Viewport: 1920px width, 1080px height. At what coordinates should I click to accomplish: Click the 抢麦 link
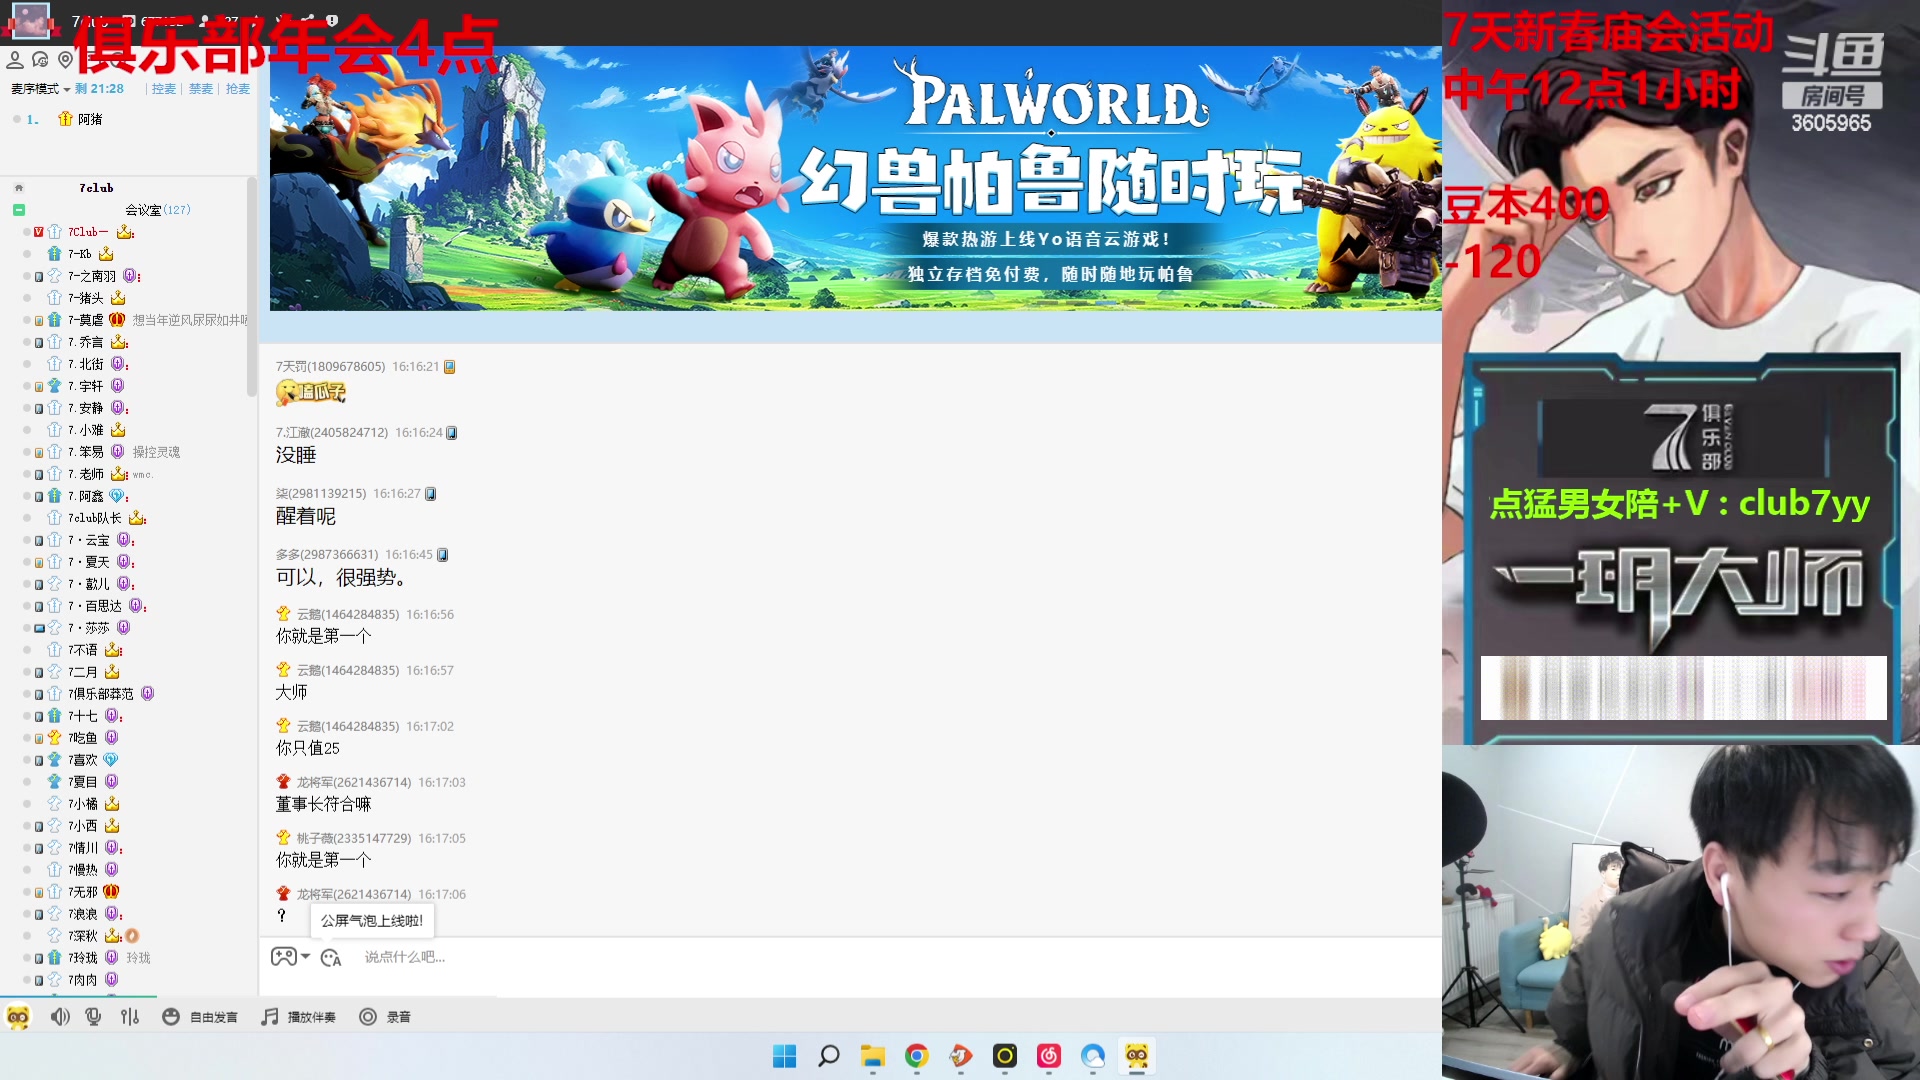click(x=238, y=89)
